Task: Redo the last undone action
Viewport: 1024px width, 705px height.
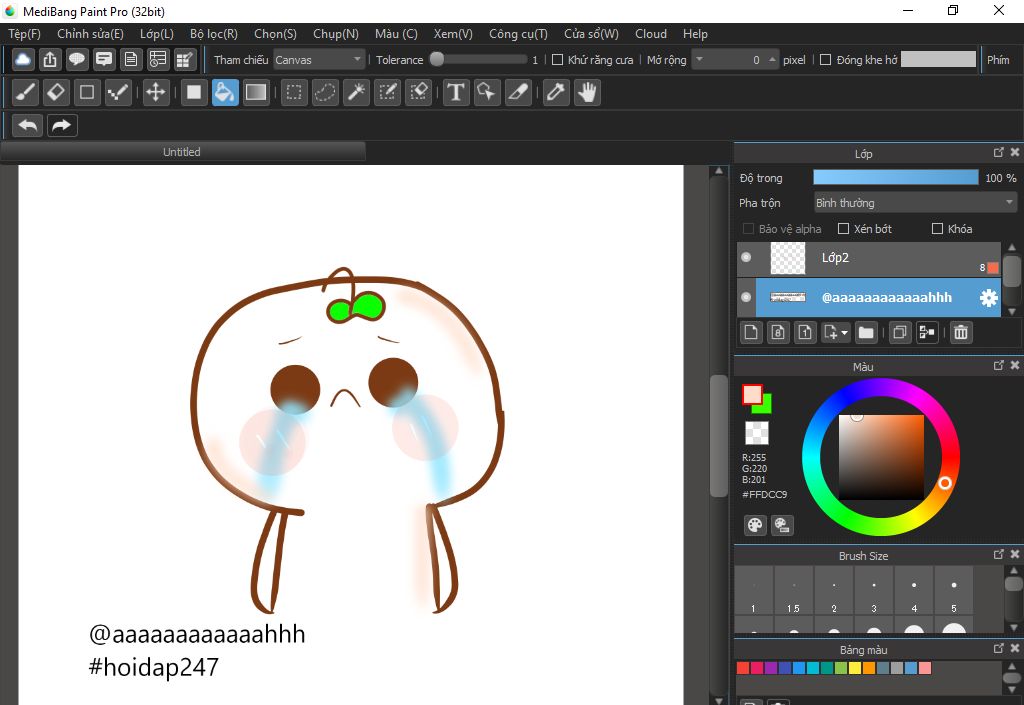Action: 62,125
